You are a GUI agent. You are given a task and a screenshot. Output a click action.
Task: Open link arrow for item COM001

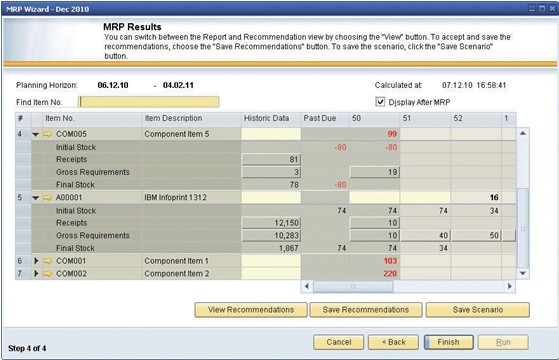coord(47,261)
